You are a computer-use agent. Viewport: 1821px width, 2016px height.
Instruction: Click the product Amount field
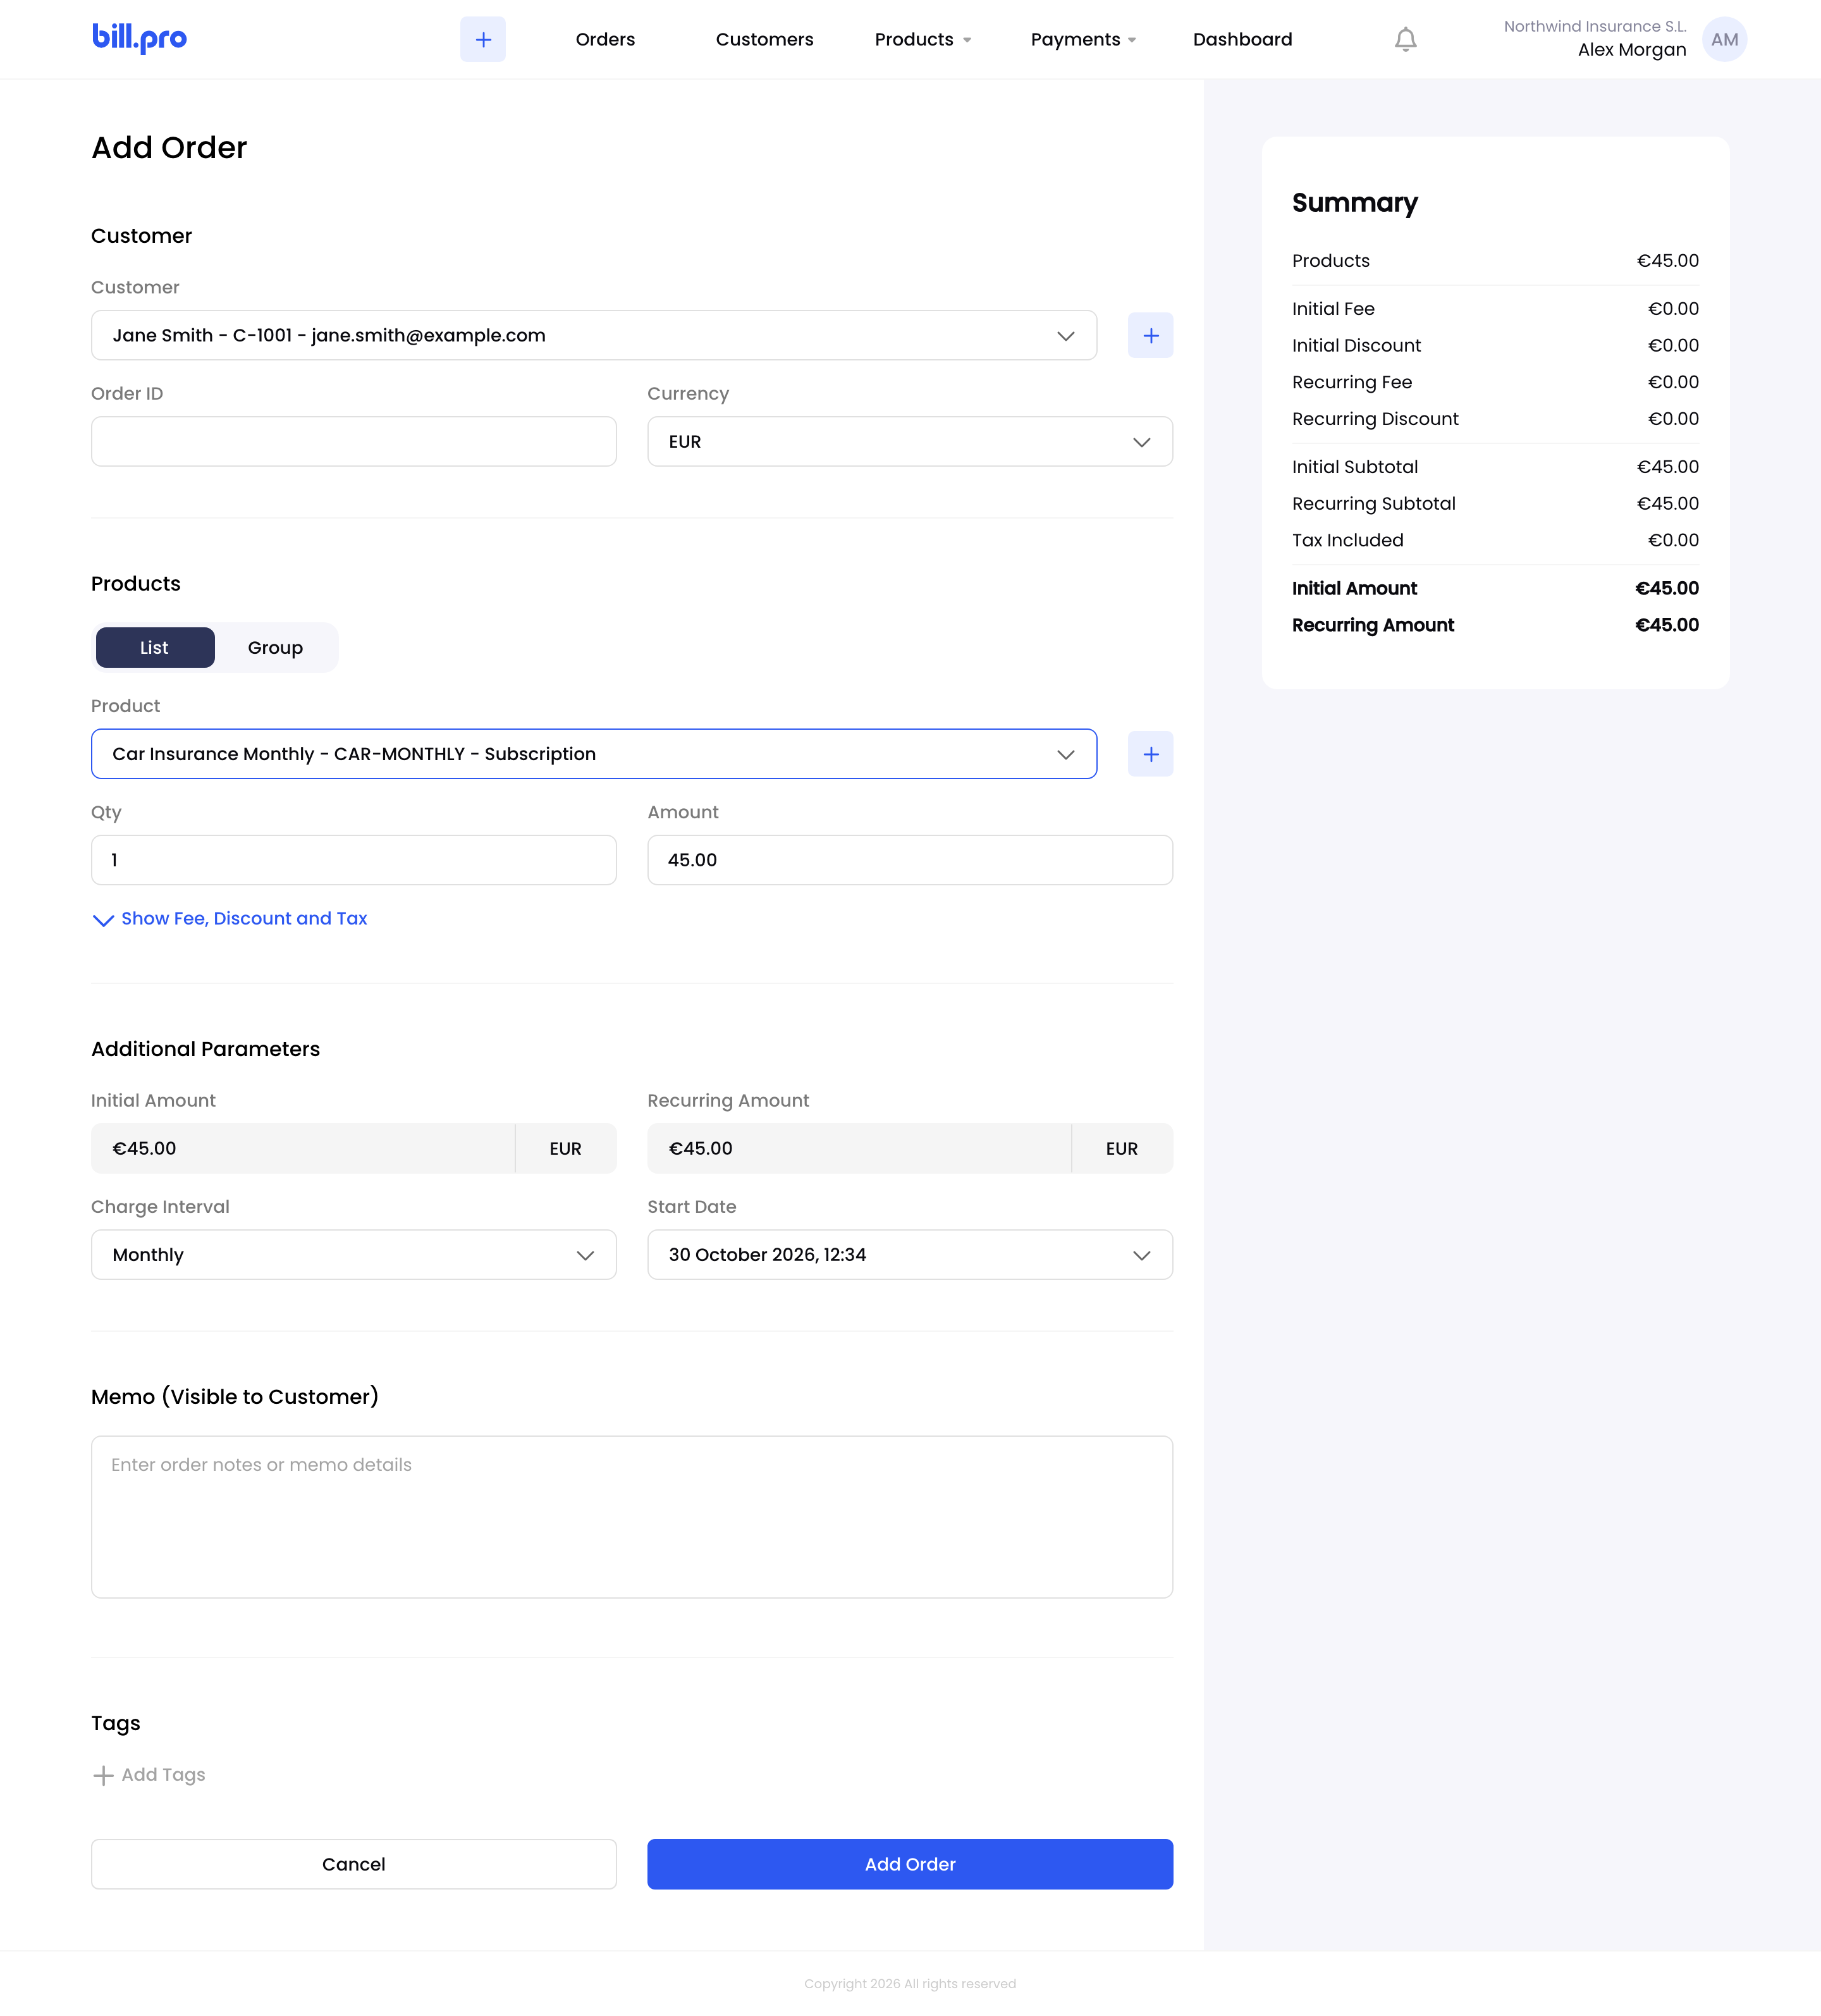[910, 860]
